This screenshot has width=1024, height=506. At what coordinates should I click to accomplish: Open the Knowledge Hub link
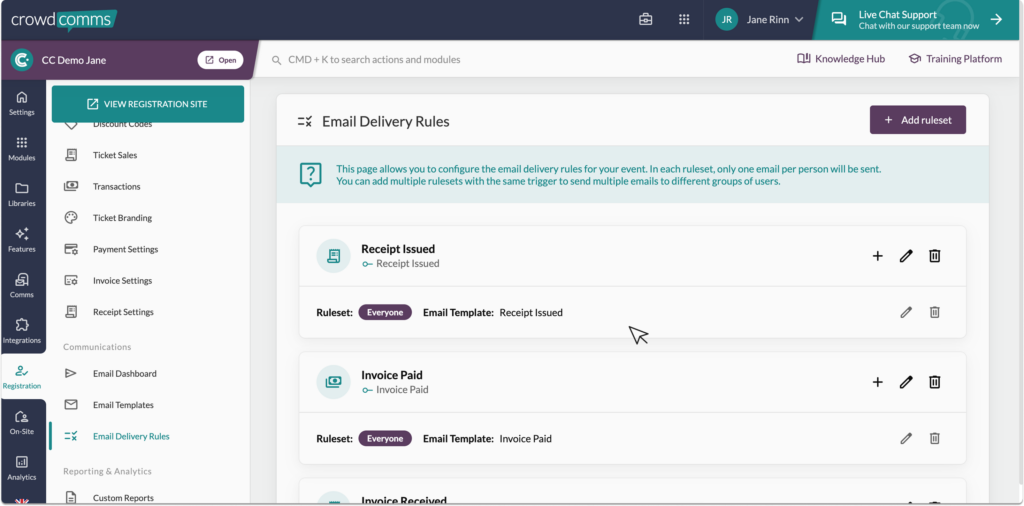coord(841,59)
